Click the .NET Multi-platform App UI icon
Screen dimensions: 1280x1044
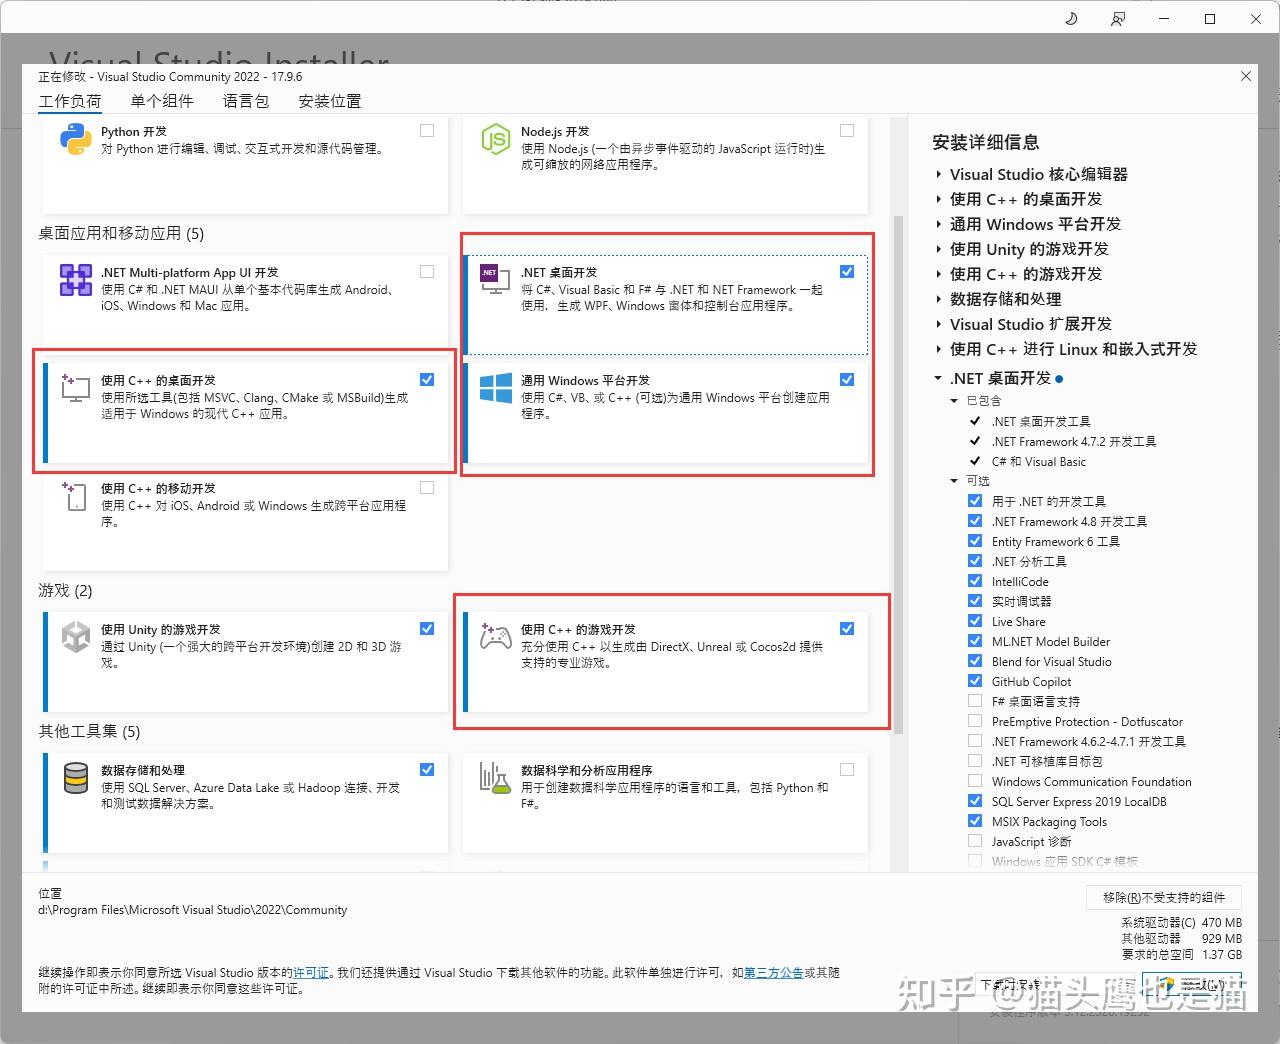coord(75,280)
